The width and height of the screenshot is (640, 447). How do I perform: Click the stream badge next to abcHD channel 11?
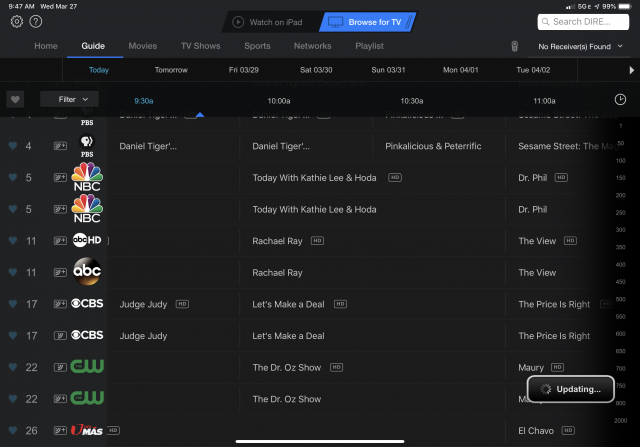click(60, 240)
